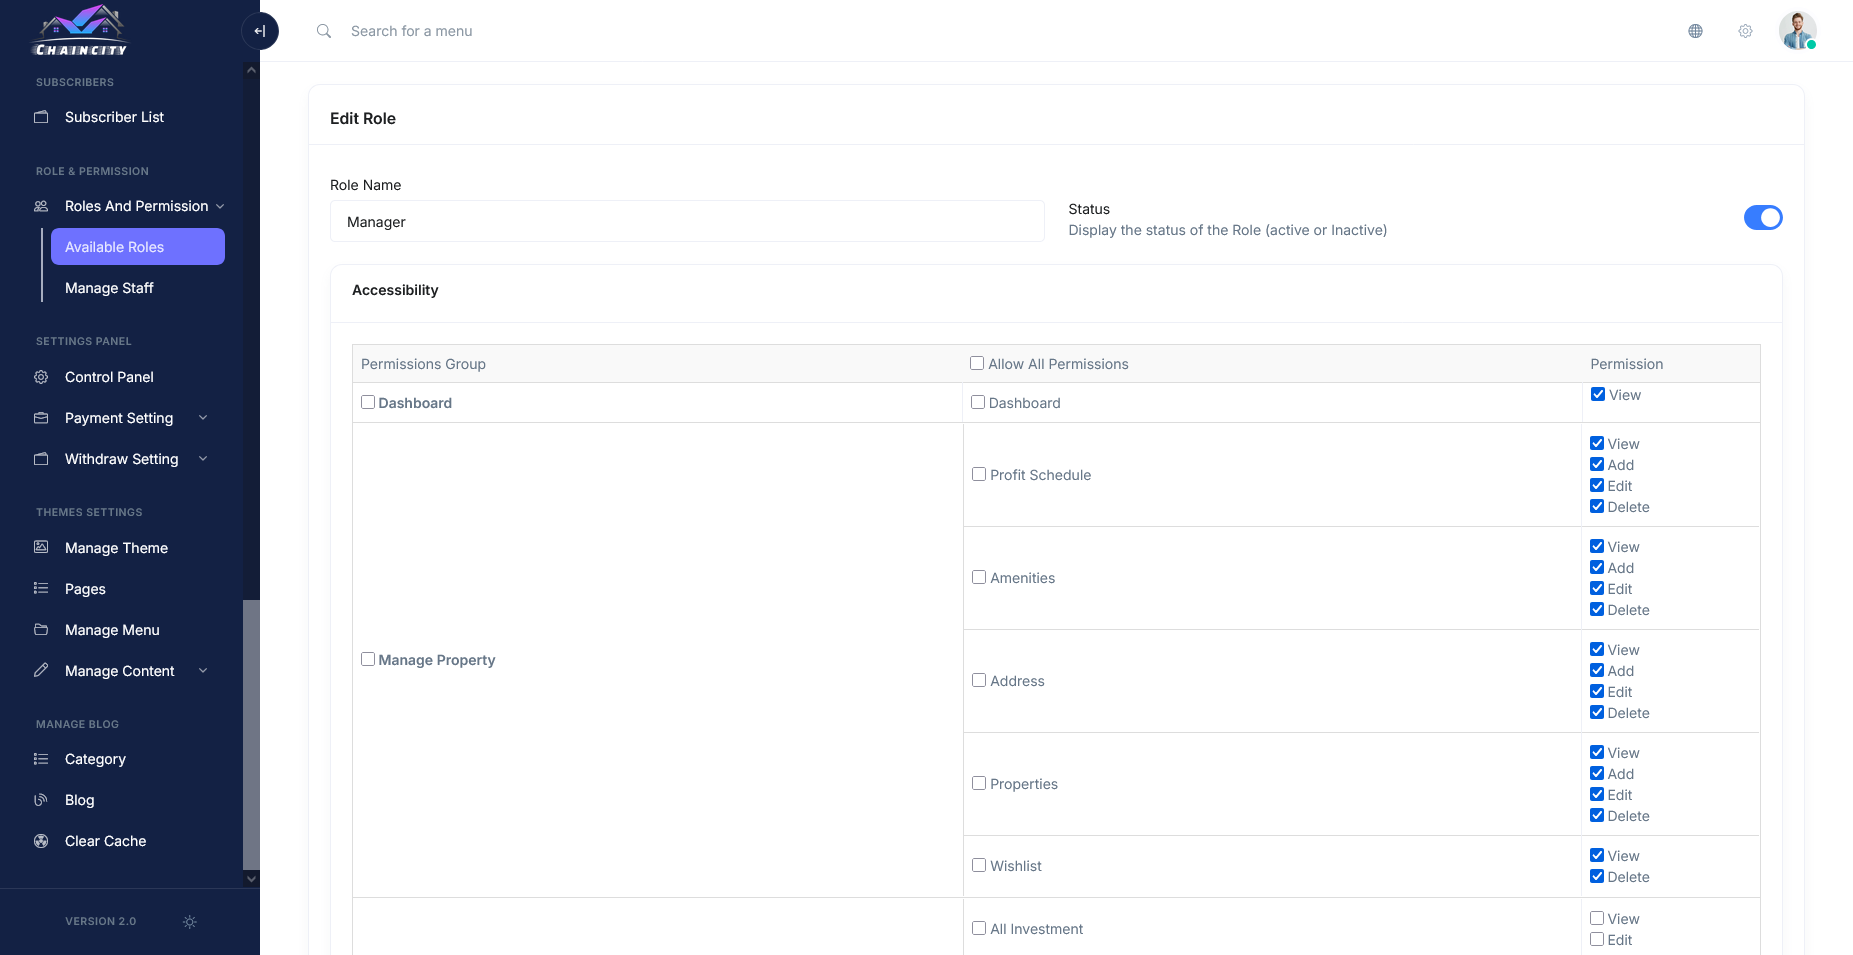1853x955 pixels.
Task: Click the Blog icon in sidebar
Action: (41, 800)
